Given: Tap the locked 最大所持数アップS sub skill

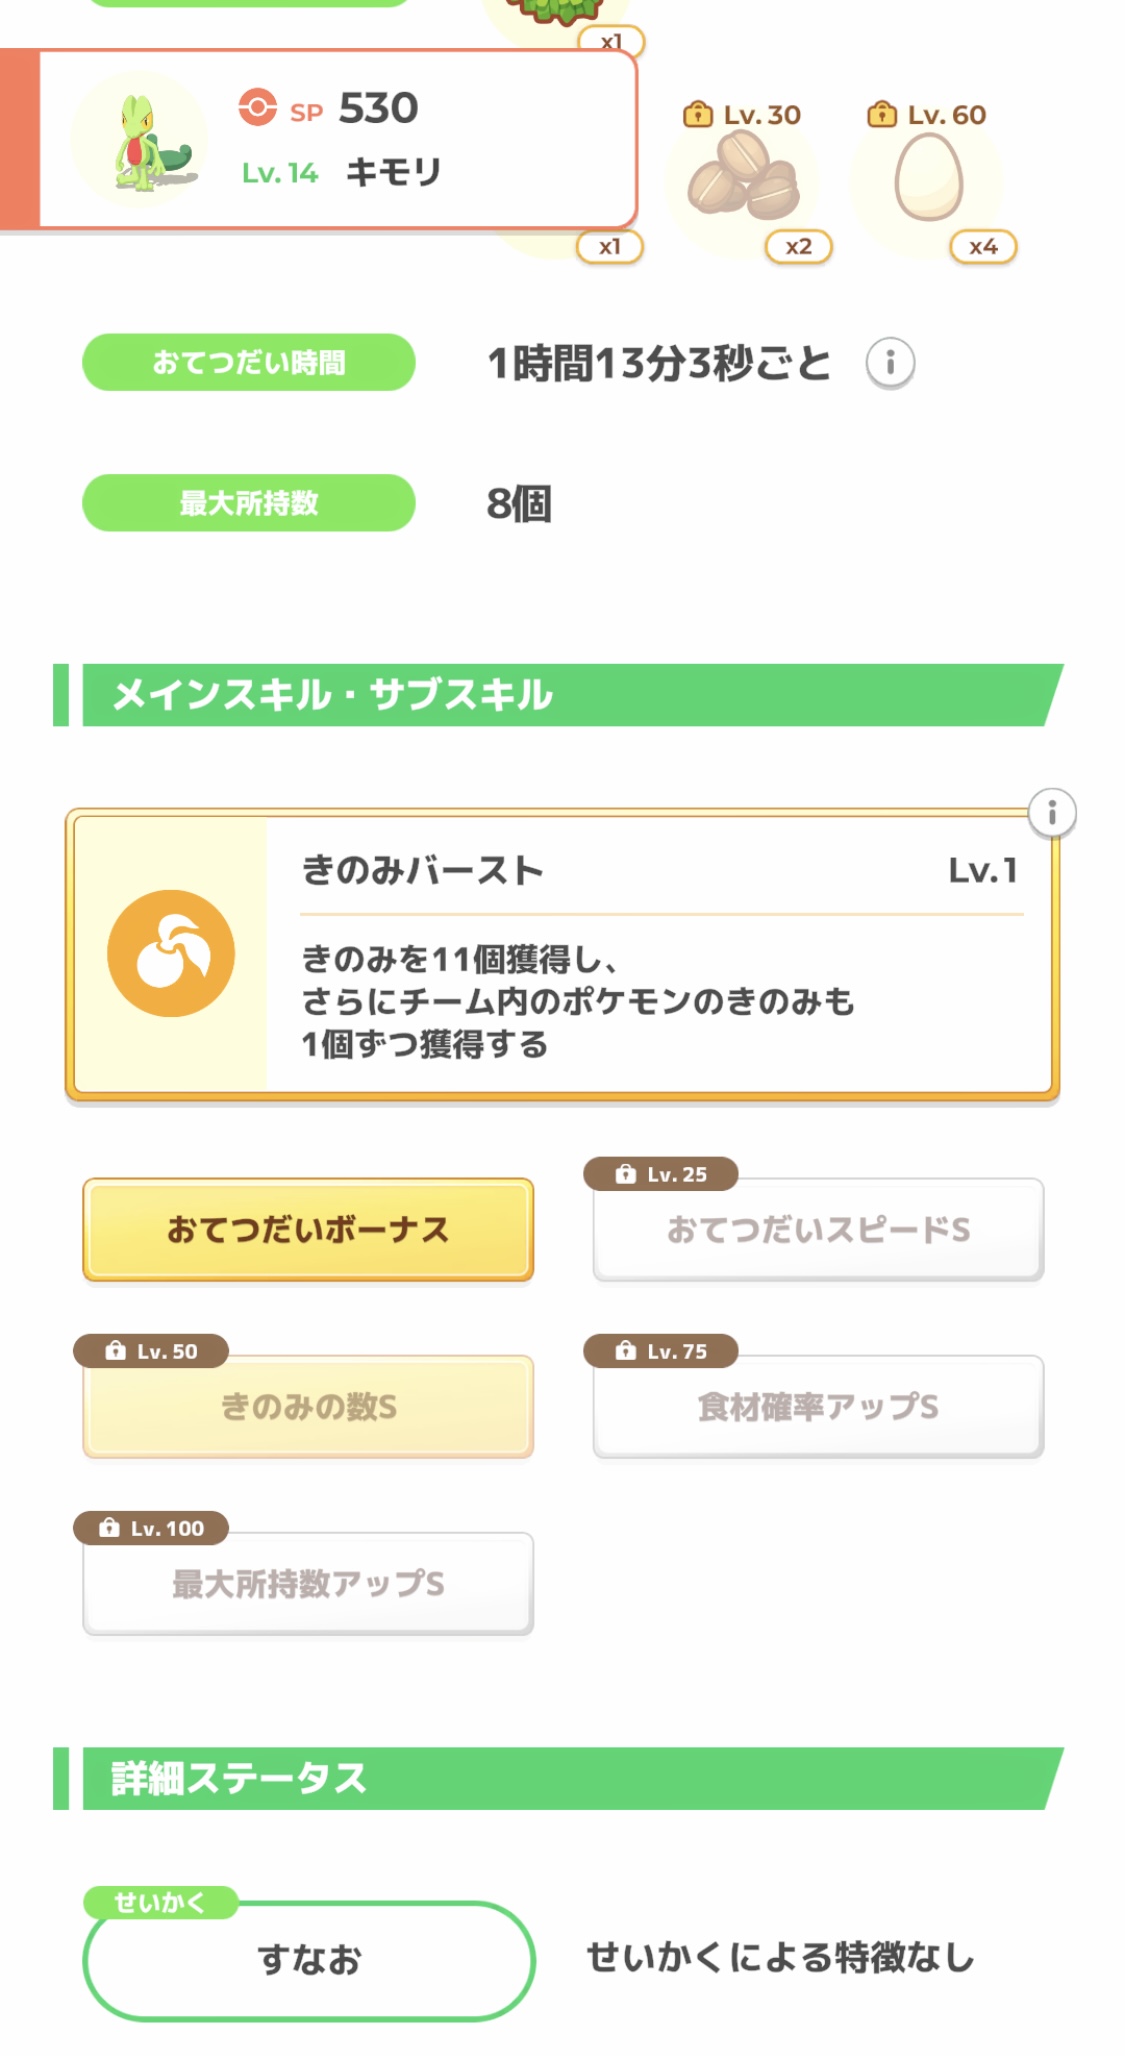Looking at the screenshot, I should pos(308,1584).
